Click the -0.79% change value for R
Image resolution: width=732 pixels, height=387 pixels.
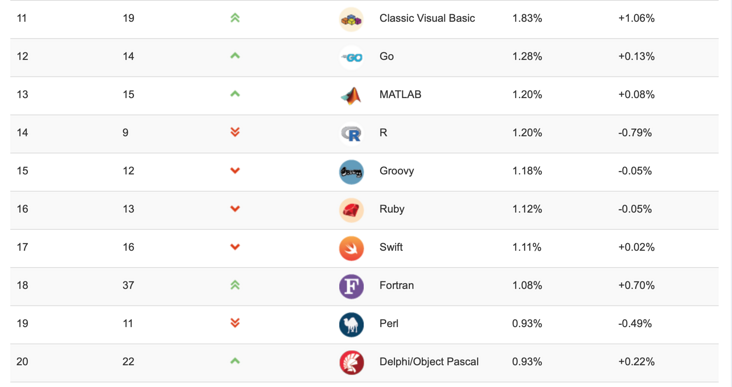click(635, 133)
